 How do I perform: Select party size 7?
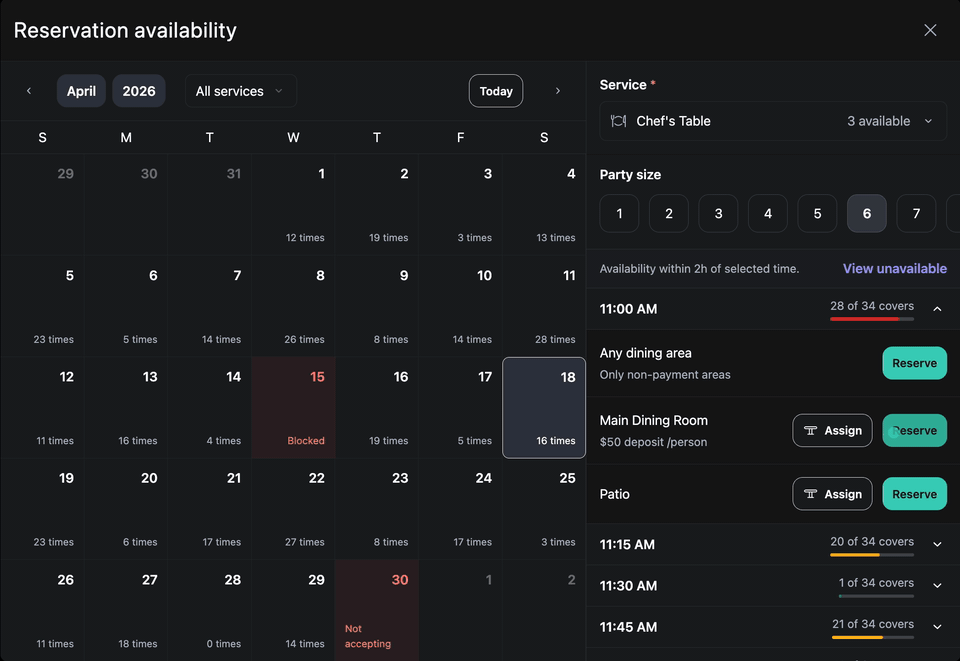916,213
